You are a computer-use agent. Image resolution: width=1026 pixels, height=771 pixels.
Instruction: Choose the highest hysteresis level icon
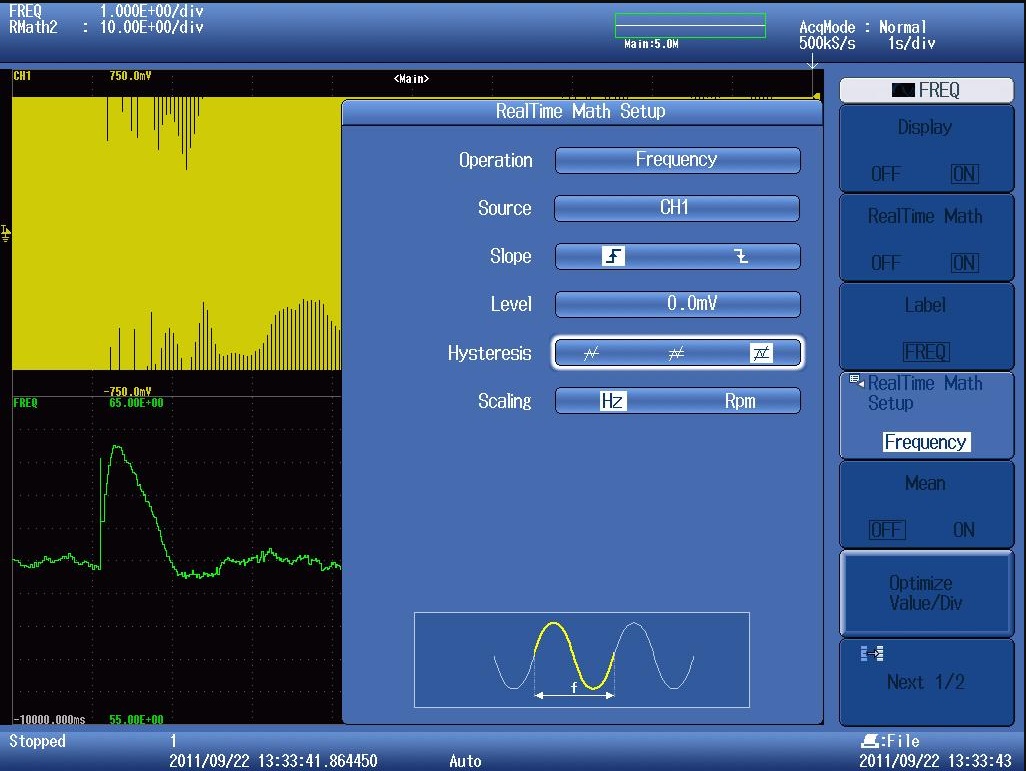(761, 353)
